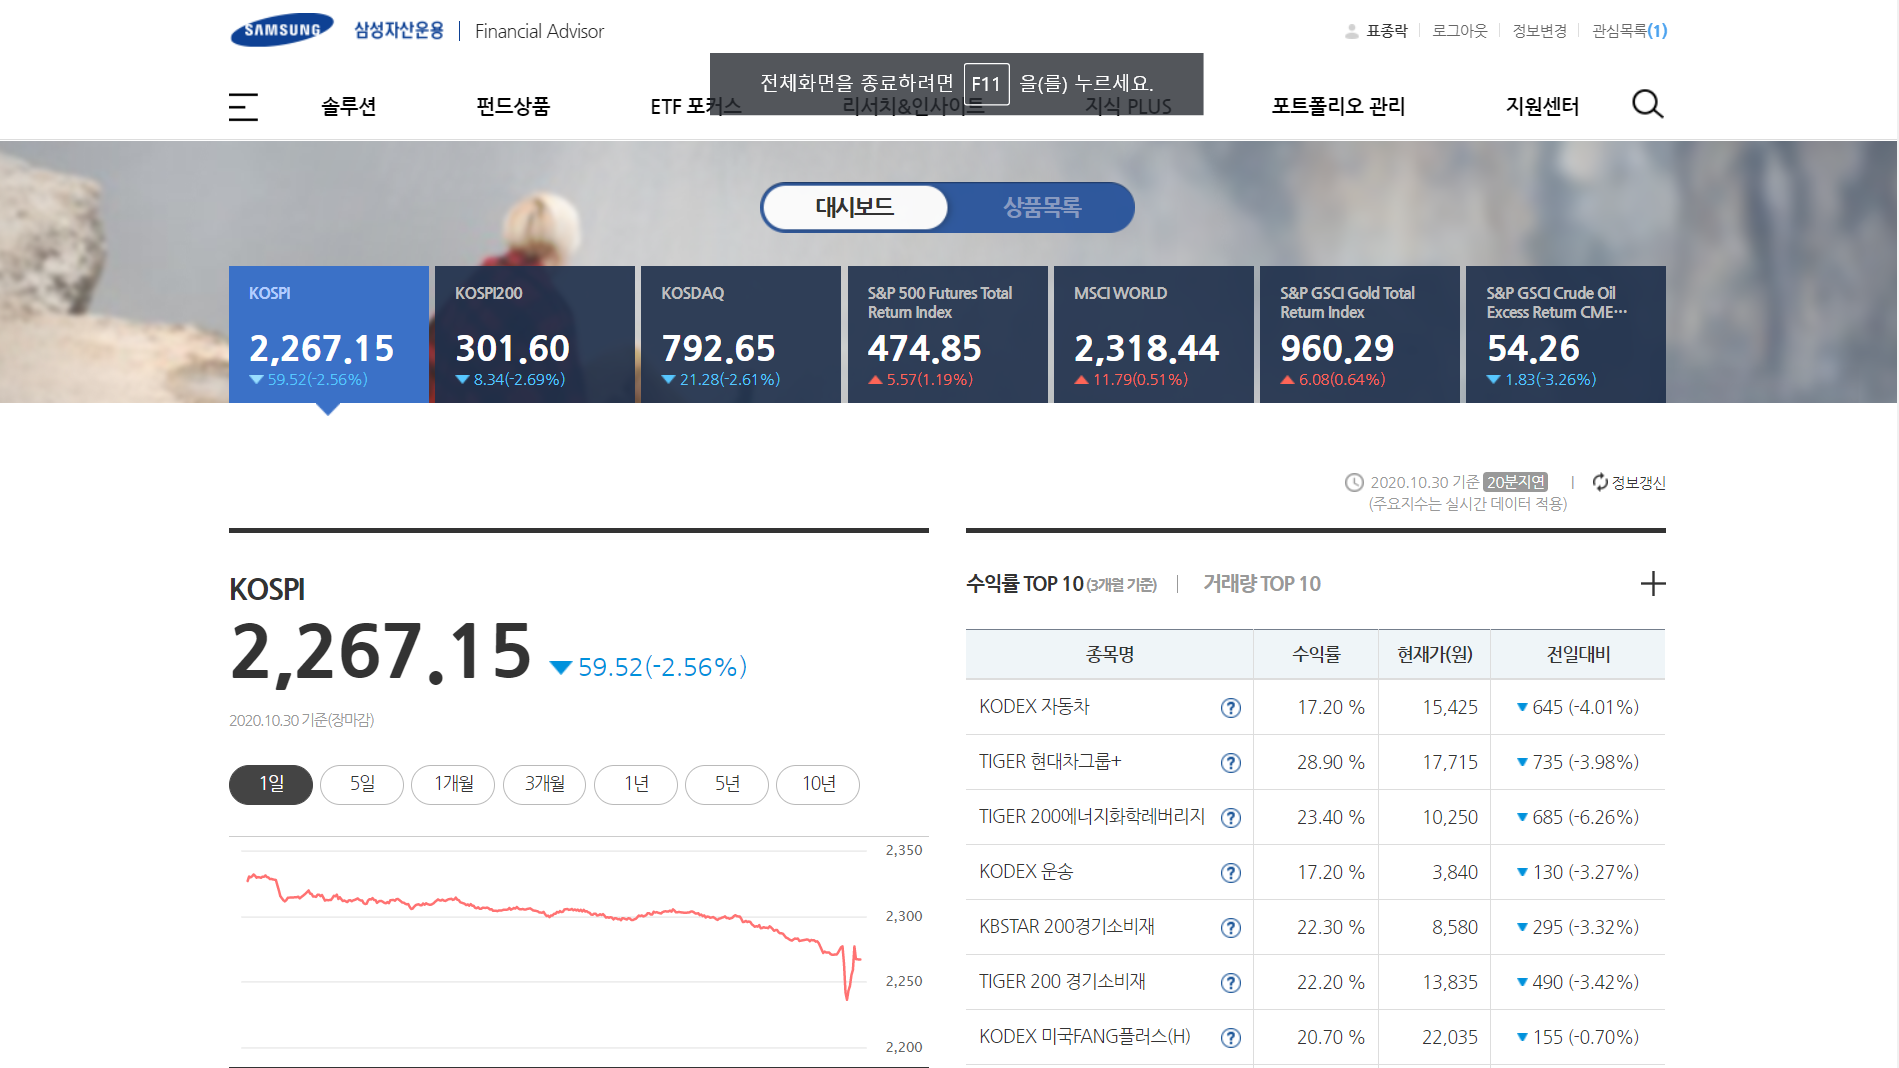Image resolution: width=1899 pixels, height=1068 pixels.
Task: Open help icon for KODEX 미국FANG플러스(H)
Action: point(1231,1038)
